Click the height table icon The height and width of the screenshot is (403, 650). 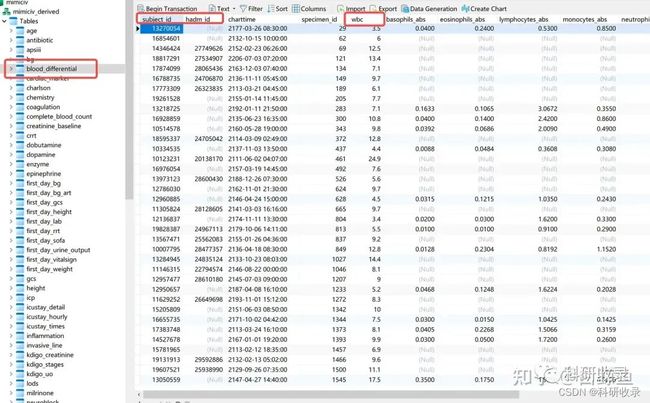[20, 288]
